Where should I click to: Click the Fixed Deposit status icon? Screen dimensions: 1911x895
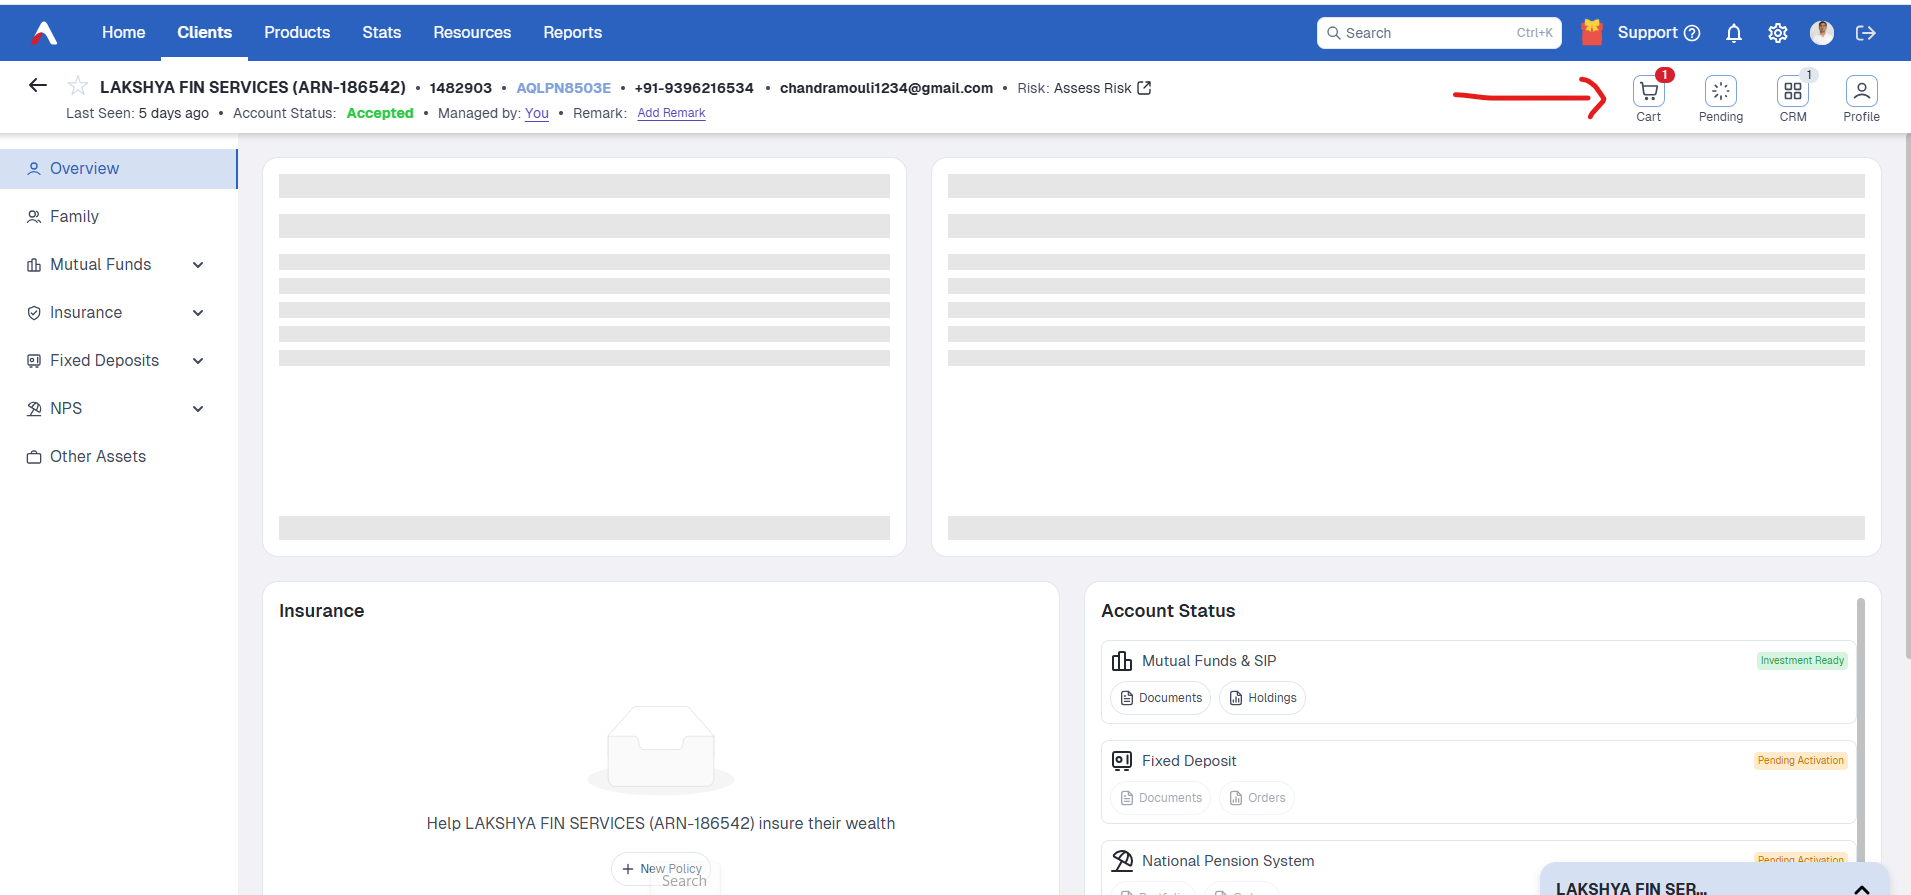click(x=1122, y=761)
